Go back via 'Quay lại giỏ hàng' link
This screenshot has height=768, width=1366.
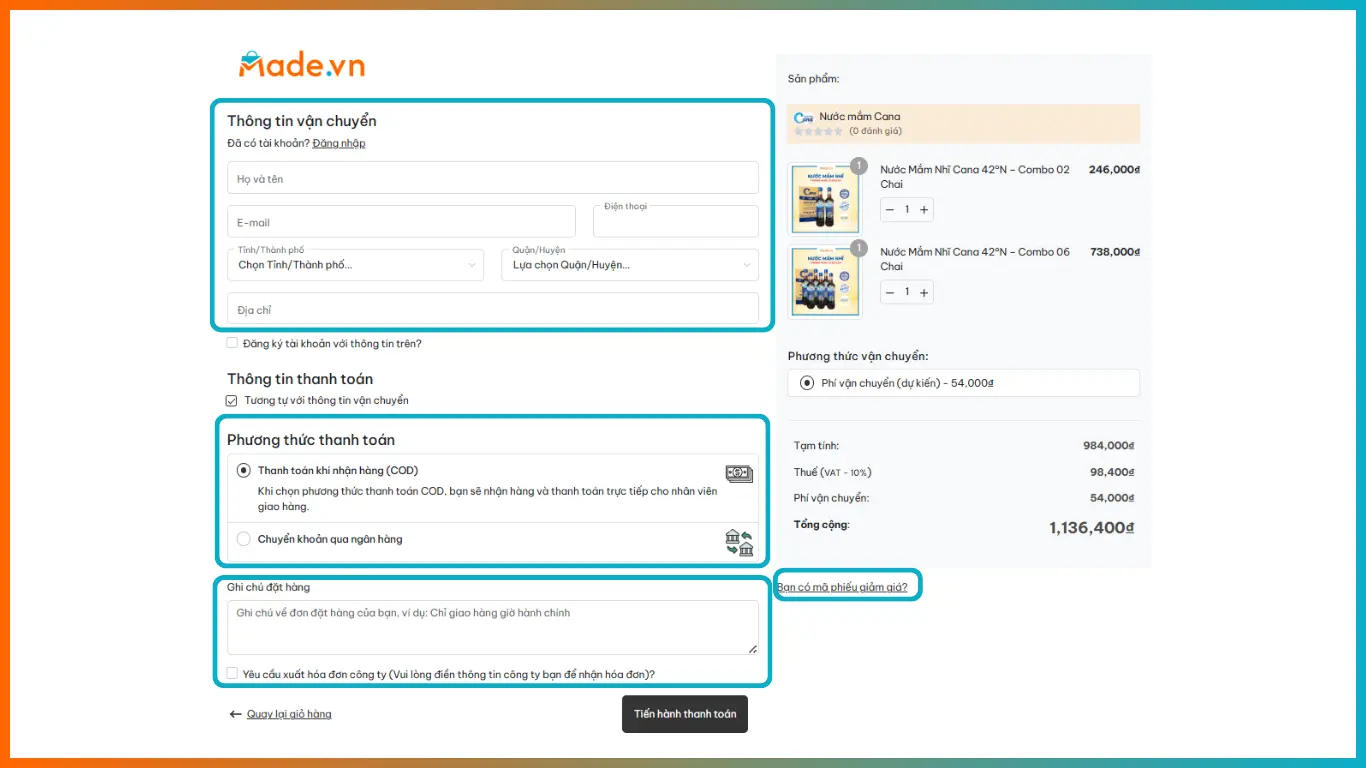pos(289,714)
